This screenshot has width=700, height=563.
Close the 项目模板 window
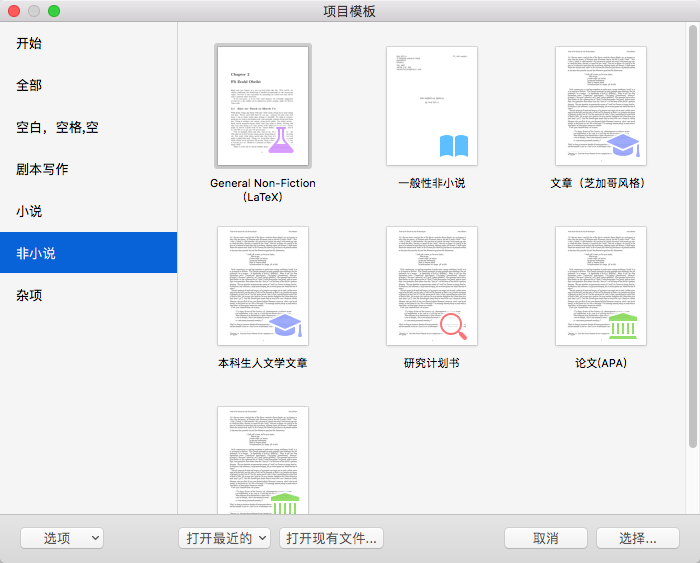14,11
